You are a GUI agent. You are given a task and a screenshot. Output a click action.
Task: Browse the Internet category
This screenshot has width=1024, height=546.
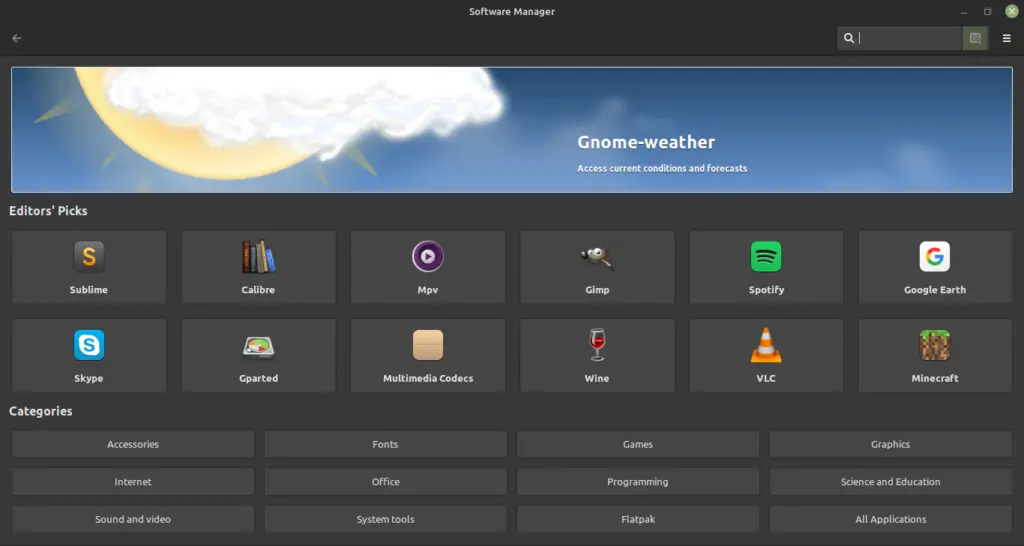tap(133, 482)
